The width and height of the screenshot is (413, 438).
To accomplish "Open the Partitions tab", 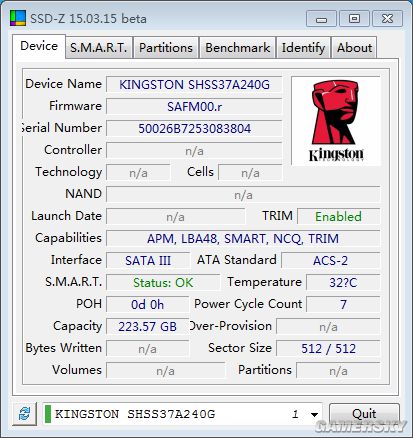I will 166,48.
